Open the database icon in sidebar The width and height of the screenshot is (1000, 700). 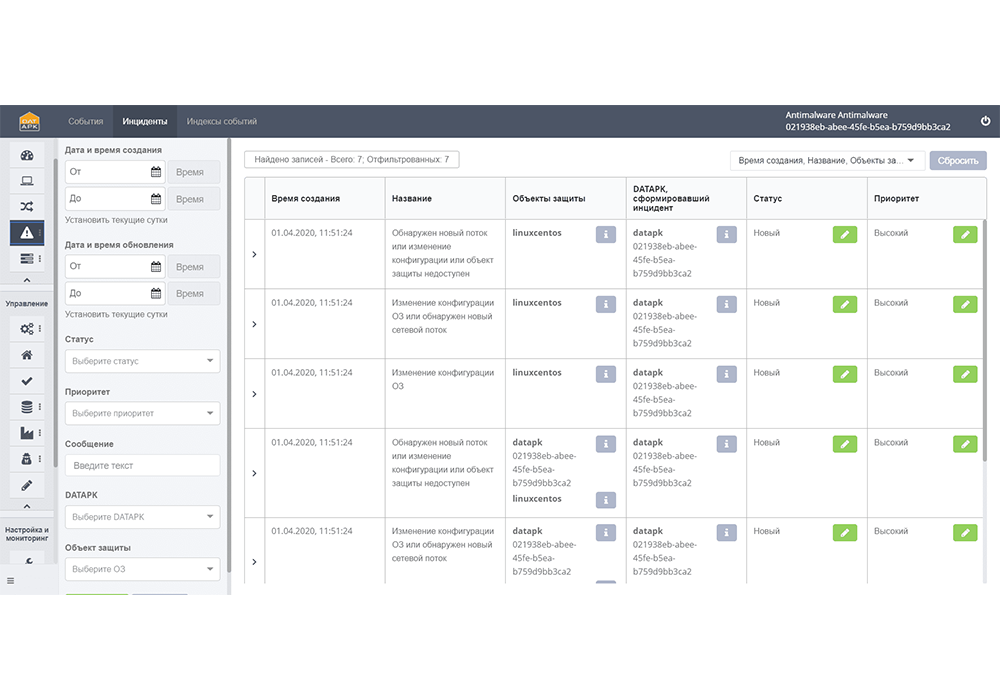[27, 406]
